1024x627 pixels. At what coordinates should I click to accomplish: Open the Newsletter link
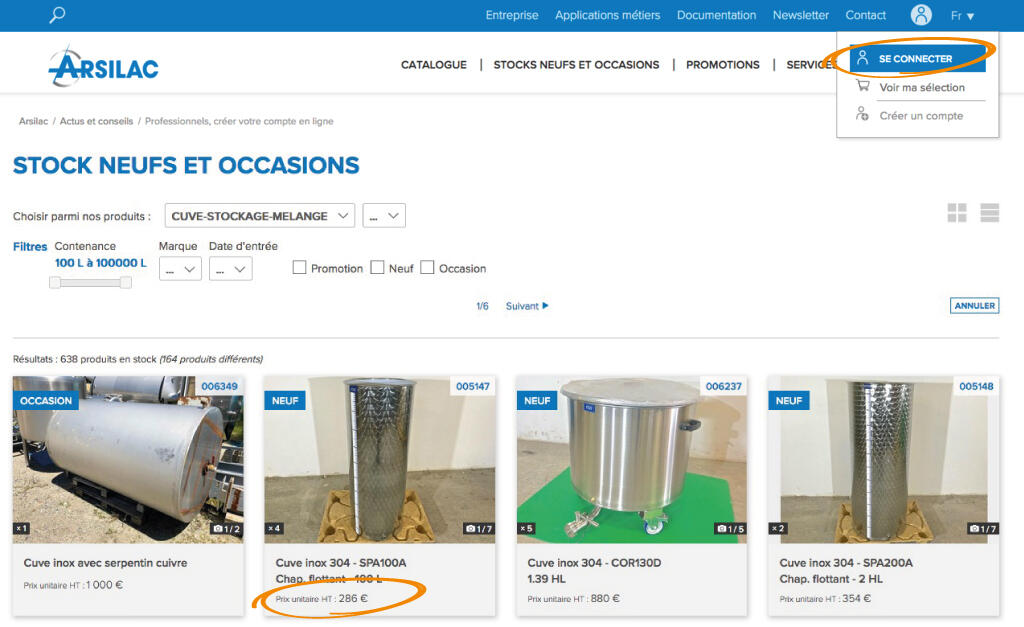(x=801, y=15)
